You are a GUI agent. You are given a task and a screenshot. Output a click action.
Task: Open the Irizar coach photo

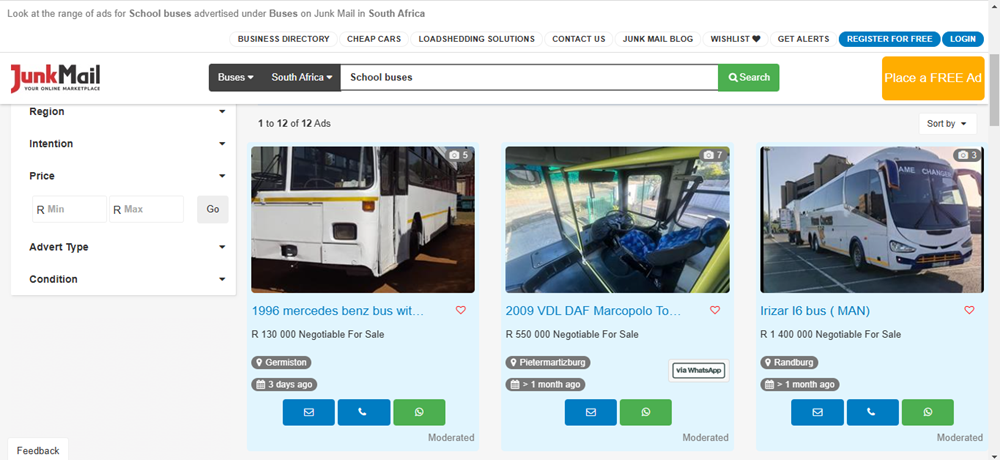(872, 219)
